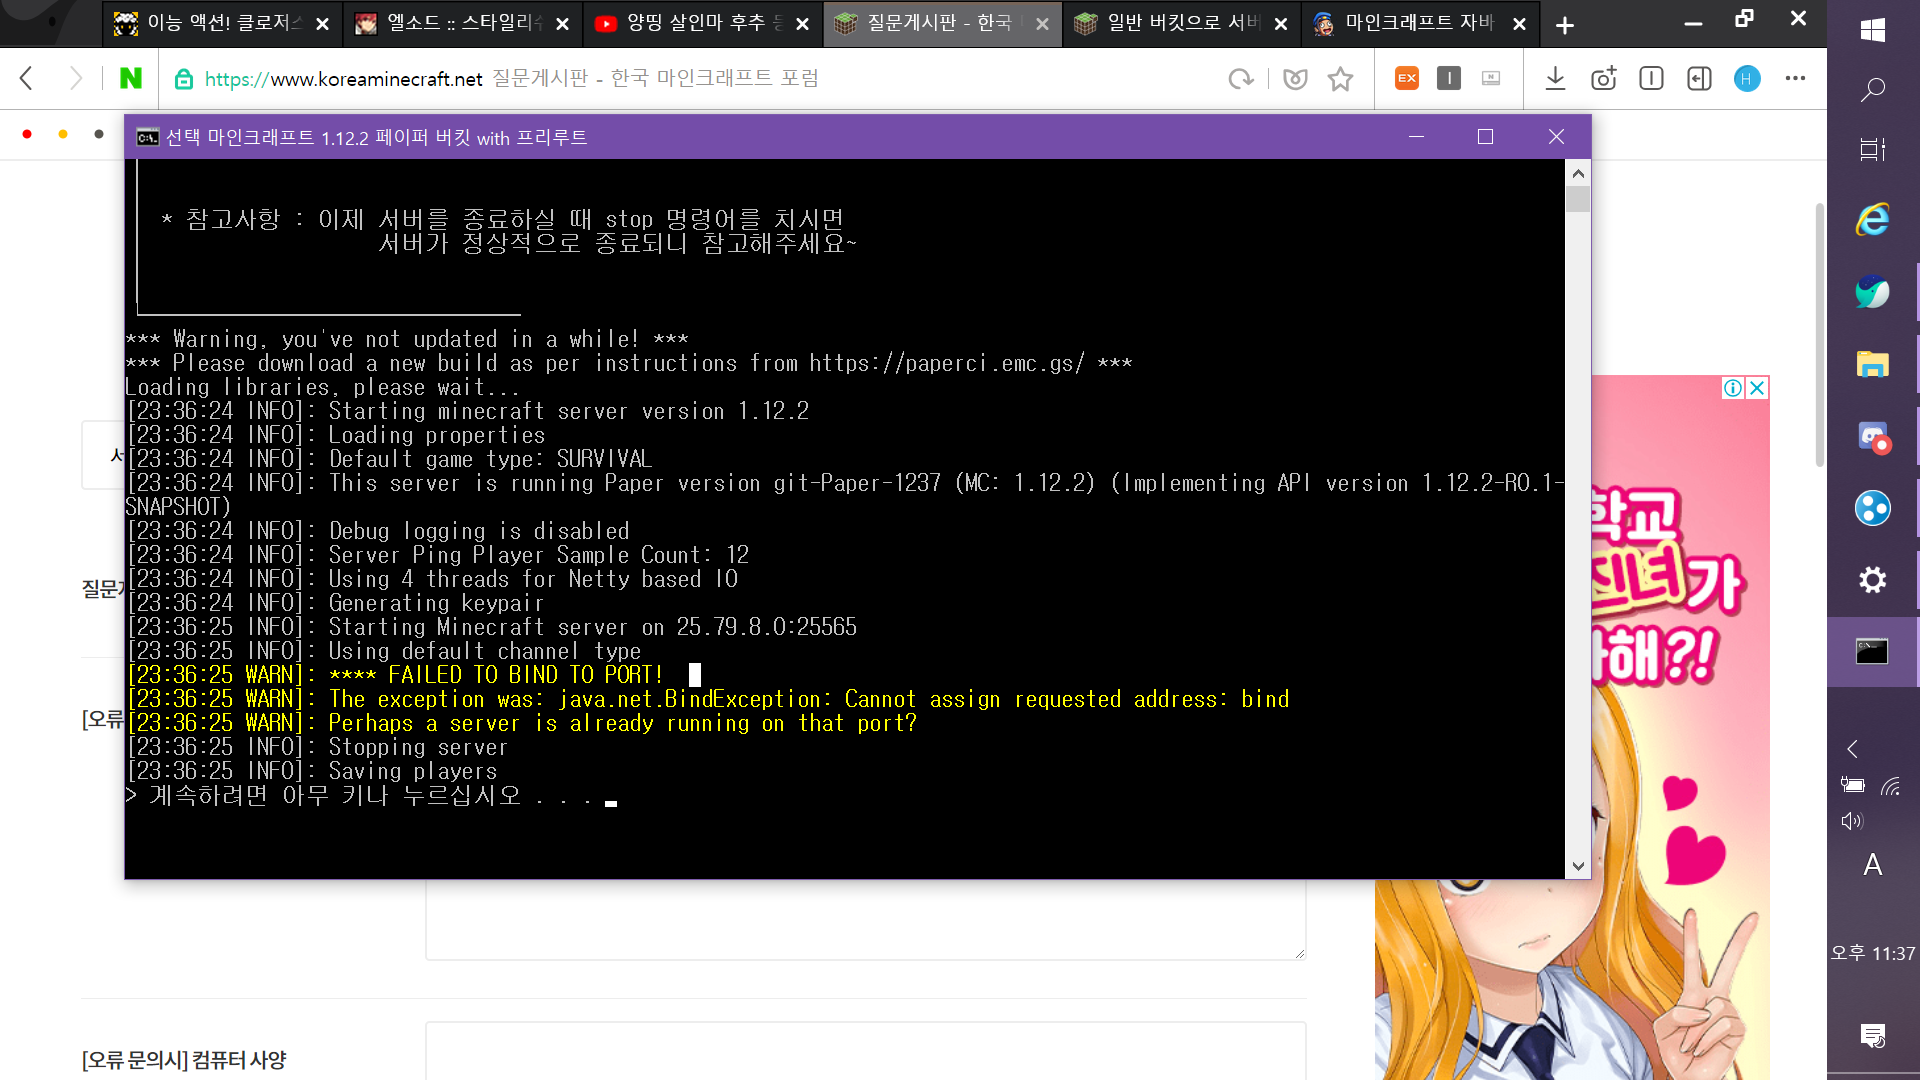
Task: Open a new browser tab with plus
Action: (x=1565, y=25)
